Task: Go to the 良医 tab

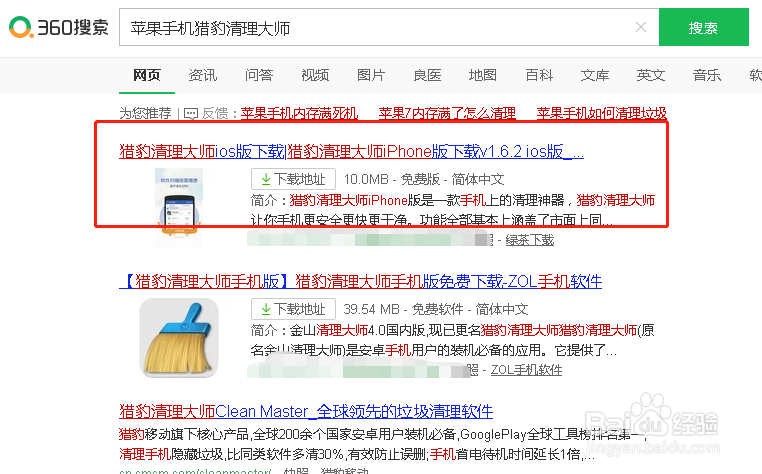Action: [x=427, y=75]
